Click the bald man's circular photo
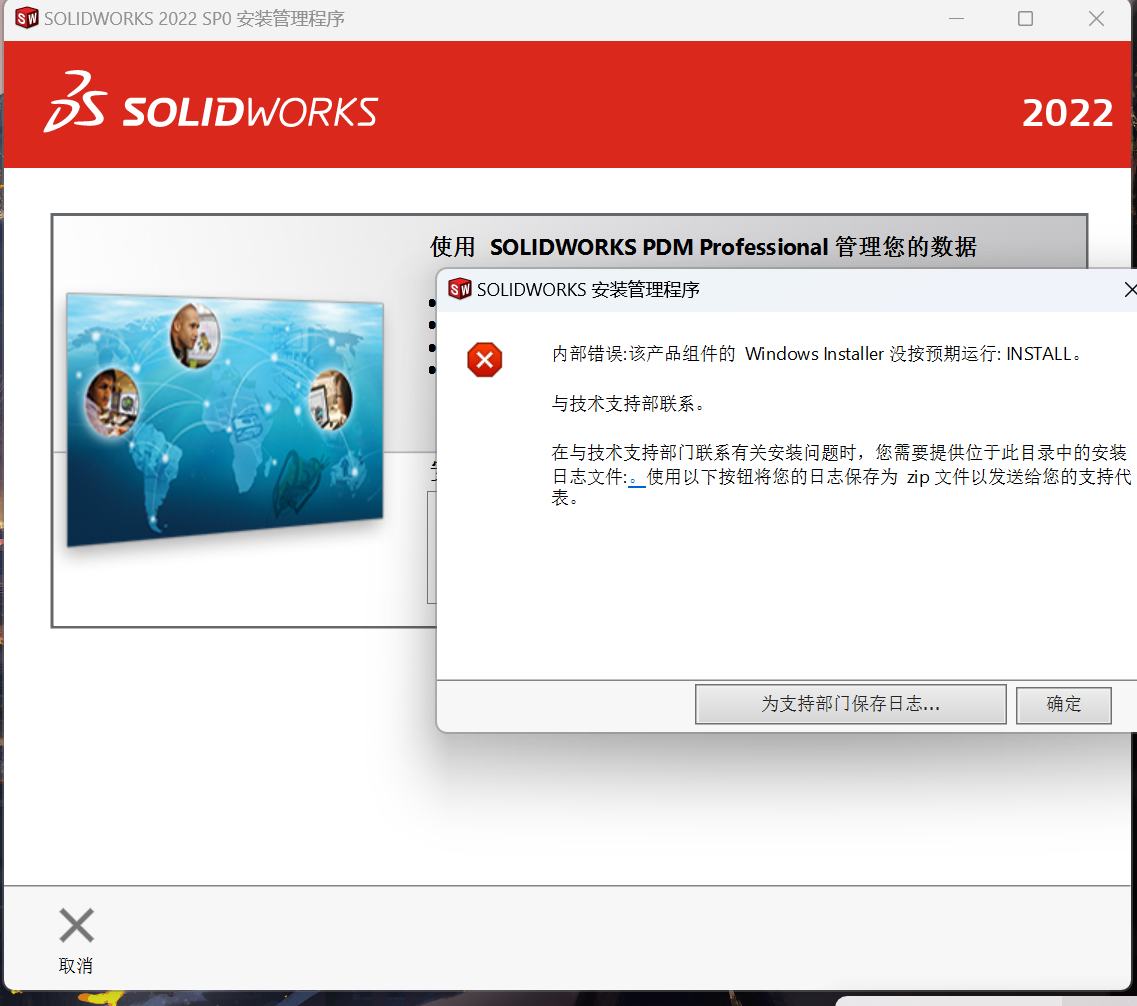Image resolution: width=1137 pixels, height=1006 pixels. point(194,335)
